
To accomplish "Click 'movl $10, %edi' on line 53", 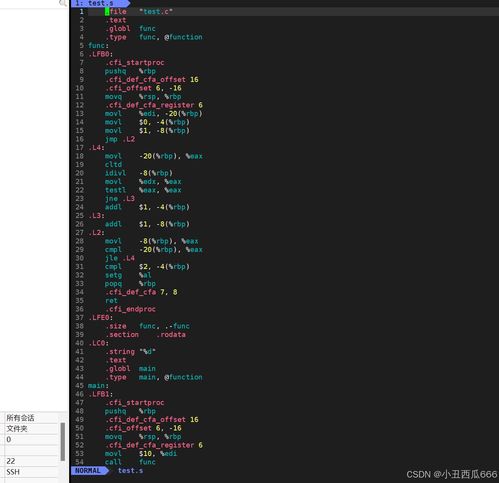I will pos(141,454).
